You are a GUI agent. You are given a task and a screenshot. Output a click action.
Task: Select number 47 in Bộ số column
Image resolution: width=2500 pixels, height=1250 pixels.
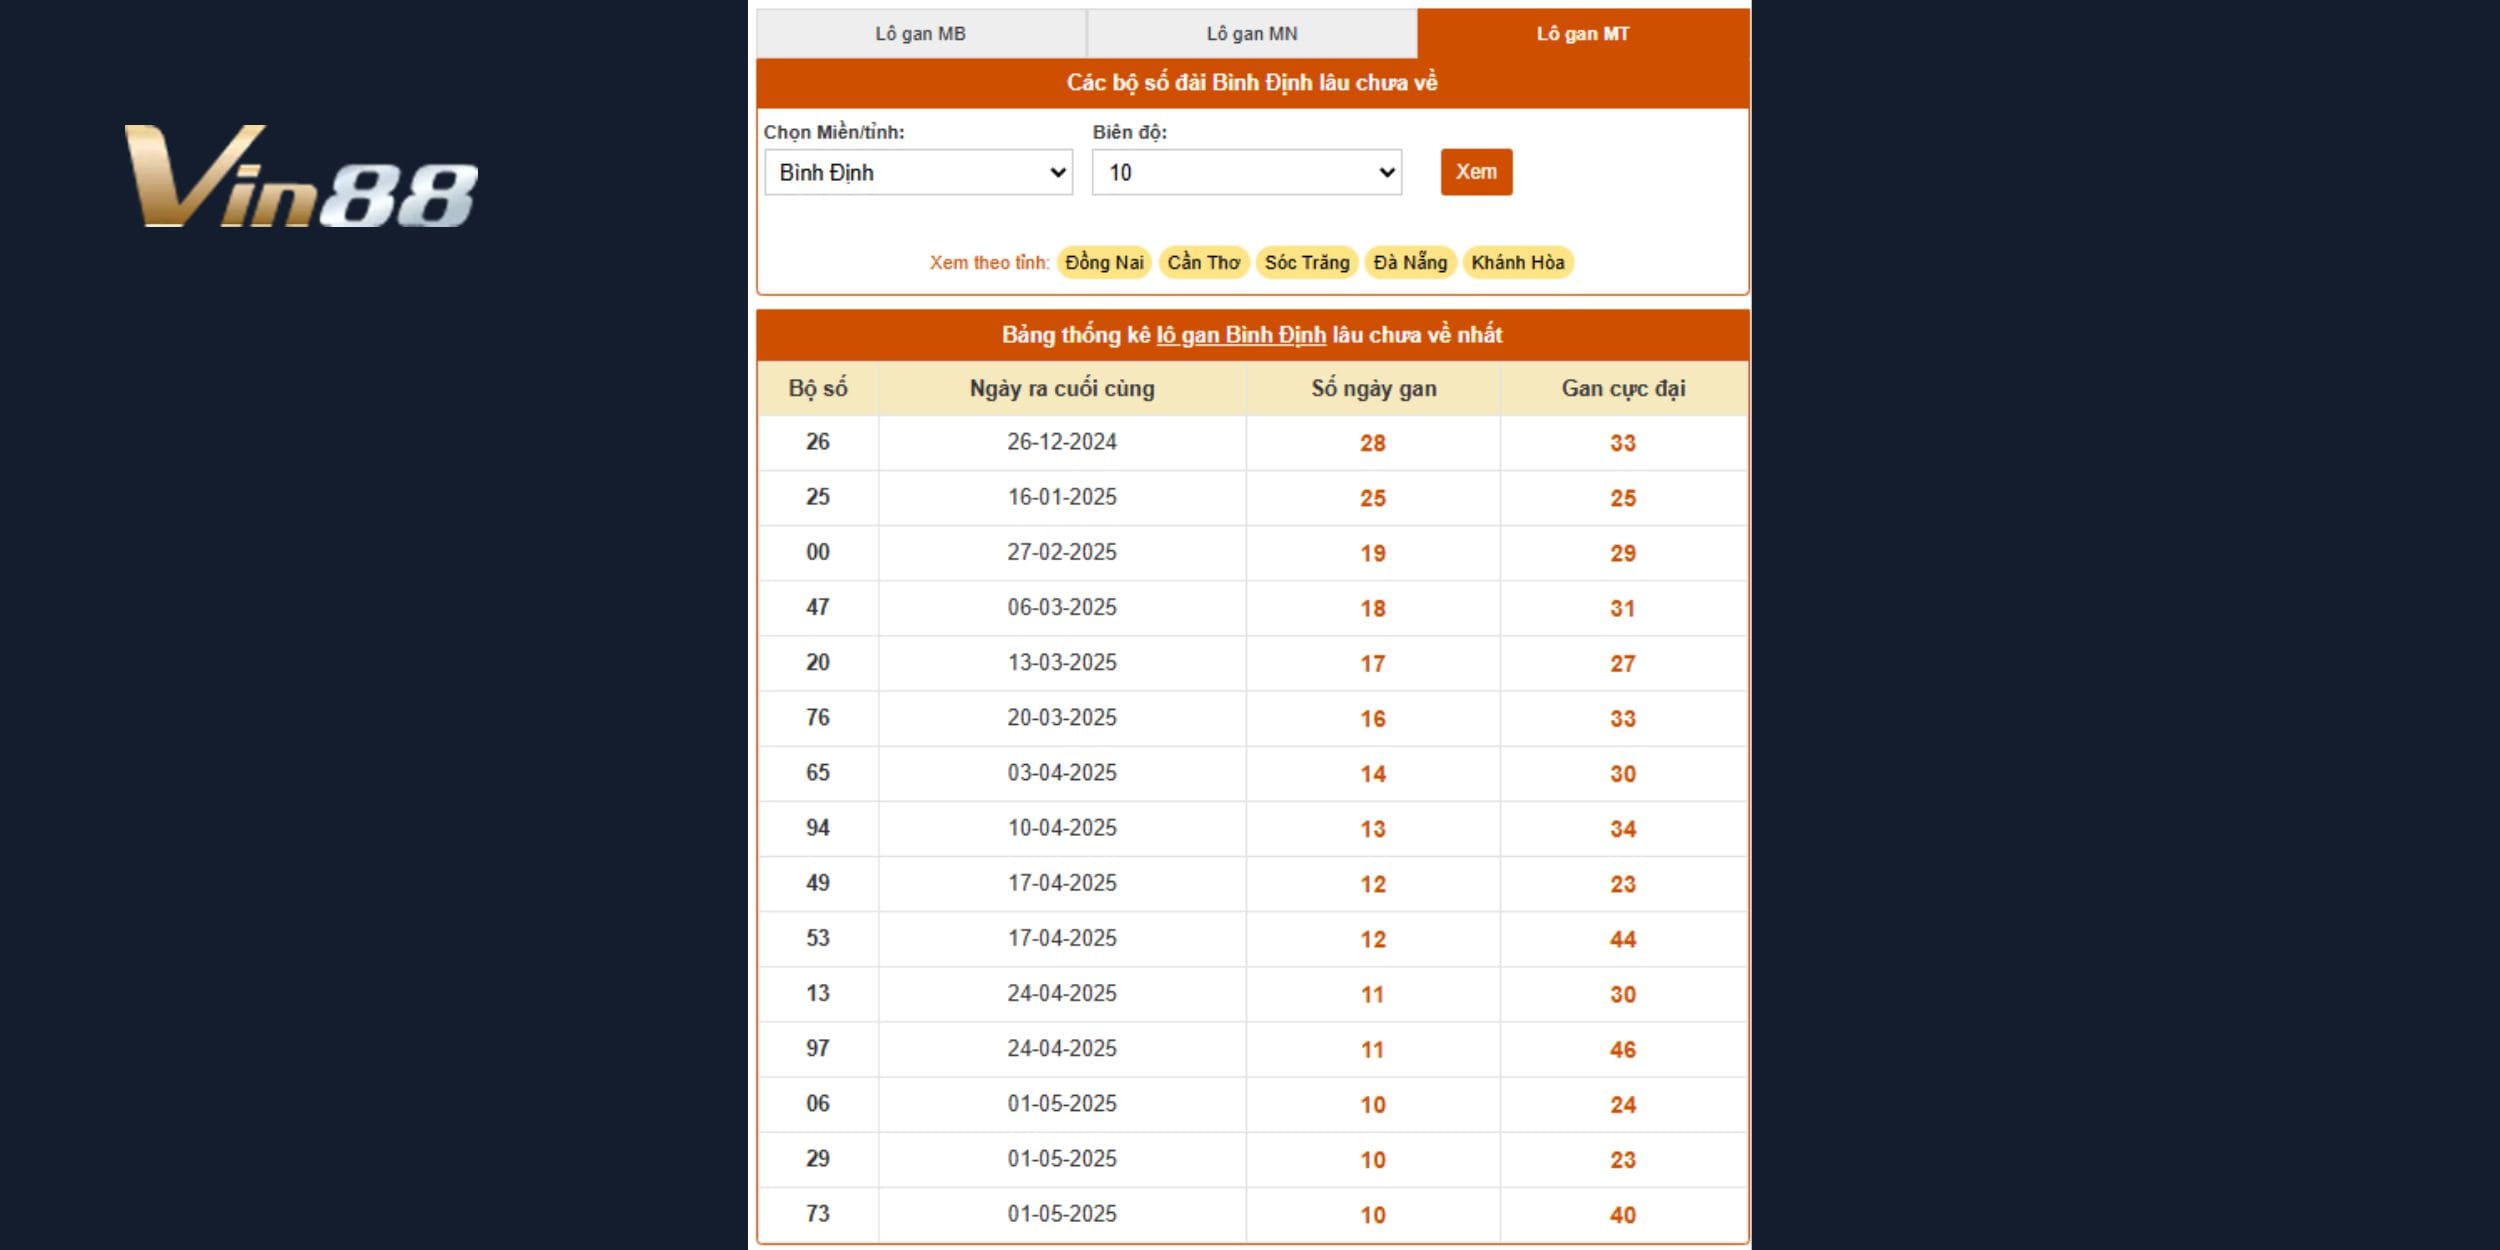pyautogui.click(x=818, y=607)
